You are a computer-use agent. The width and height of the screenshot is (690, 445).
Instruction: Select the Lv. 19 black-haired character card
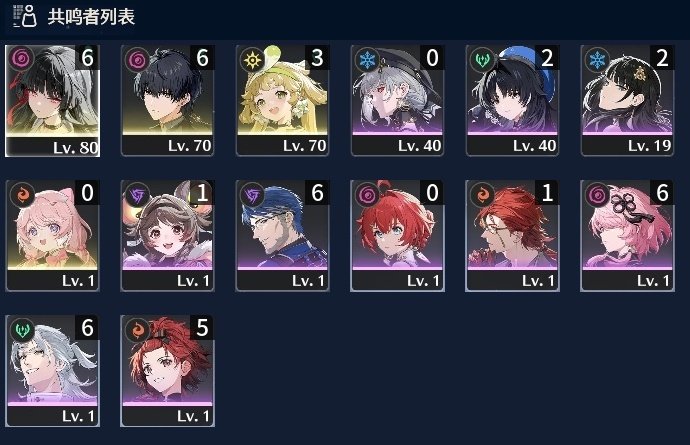click(628, 101)
